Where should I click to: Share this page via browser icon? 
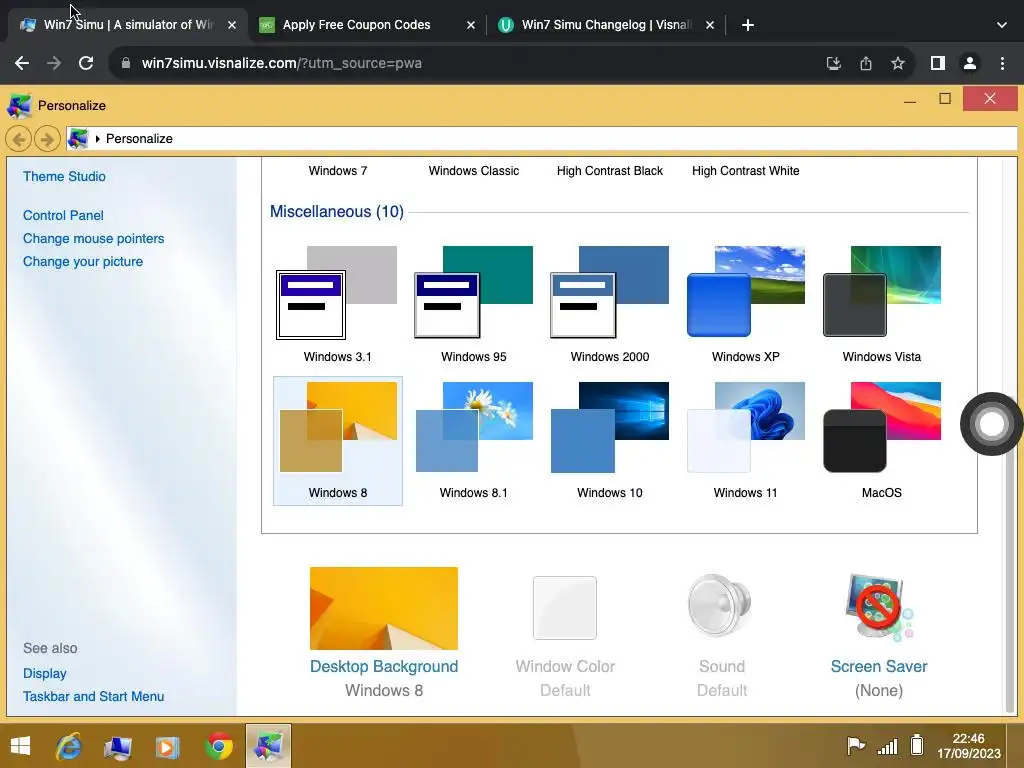(866, 63)
